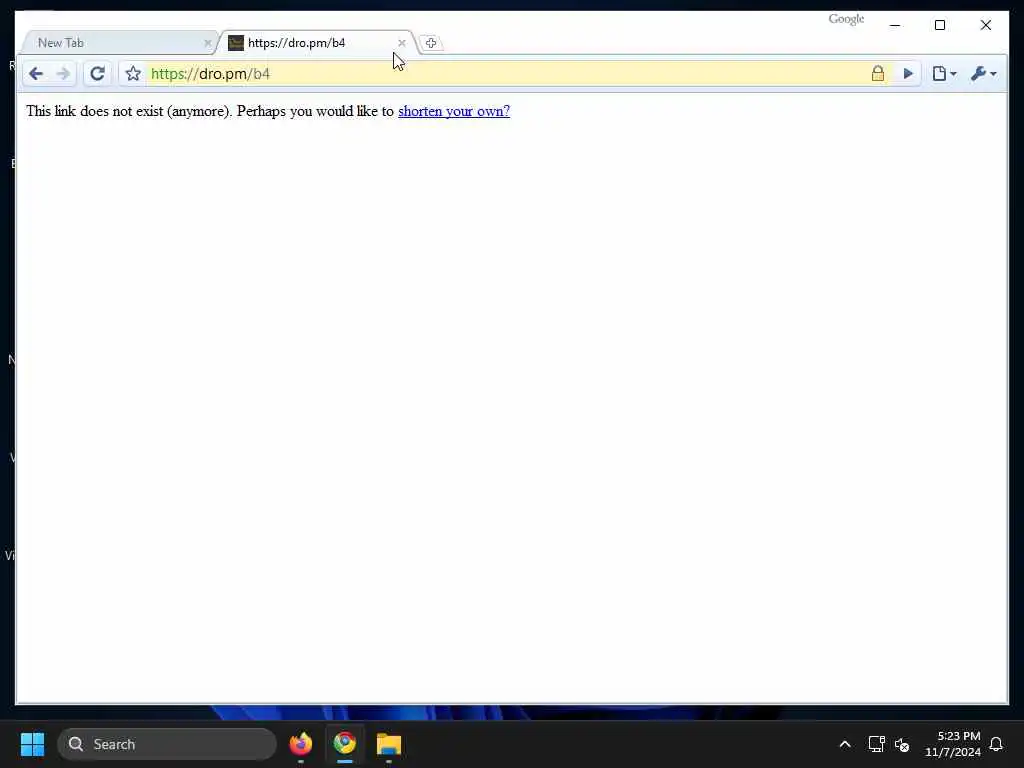Reload the current page
The width and height of the screenshot is (1024, 768).
(x=97, y=74)
